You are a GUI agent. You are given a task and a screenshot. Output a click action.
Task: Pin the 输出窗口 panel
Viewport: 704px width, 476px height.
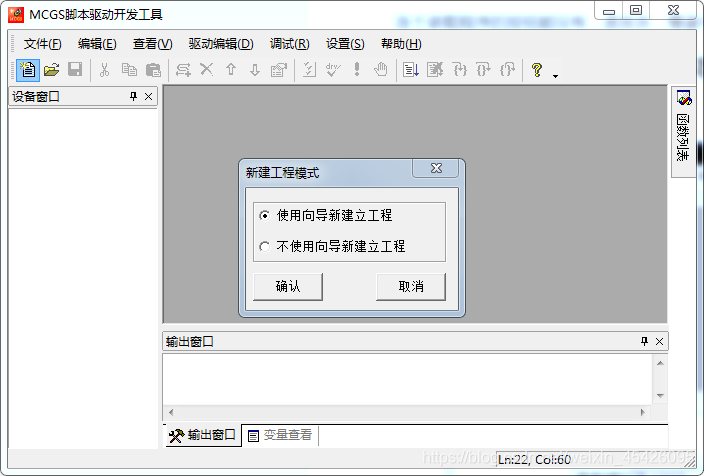click(x=645, y=341)
